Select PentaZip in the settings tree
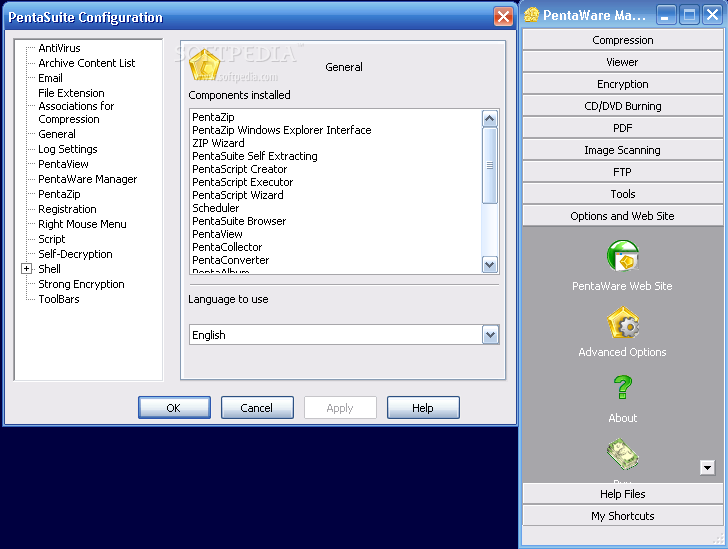The height and width of the screenshot is (549, 728). click(59, 194)
